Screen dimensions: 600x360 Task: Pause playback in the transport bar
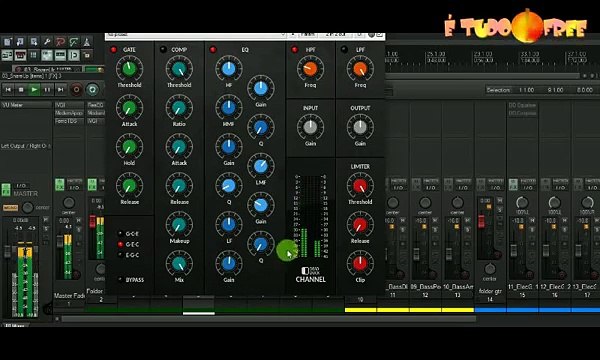click(47, 90)
